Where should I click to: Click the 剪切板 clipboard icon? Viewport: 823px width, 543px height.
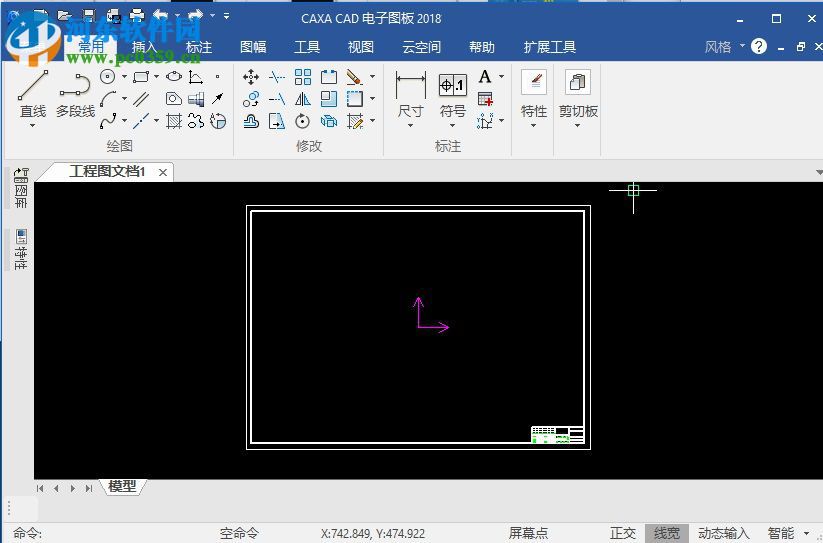(578, 82)
